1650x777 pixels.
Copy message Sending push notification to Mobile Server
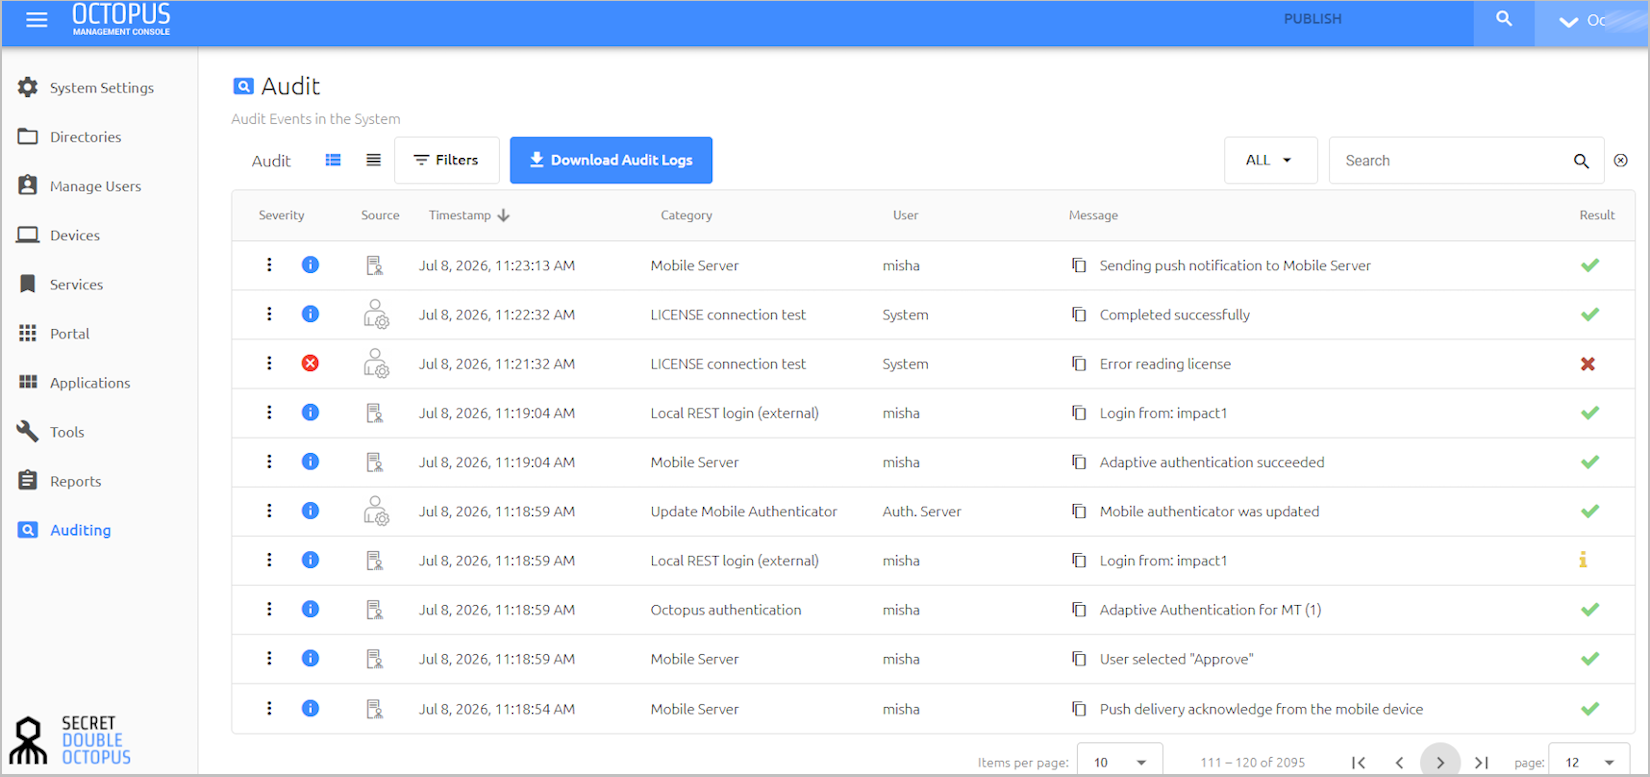(x=1079, y=265)
